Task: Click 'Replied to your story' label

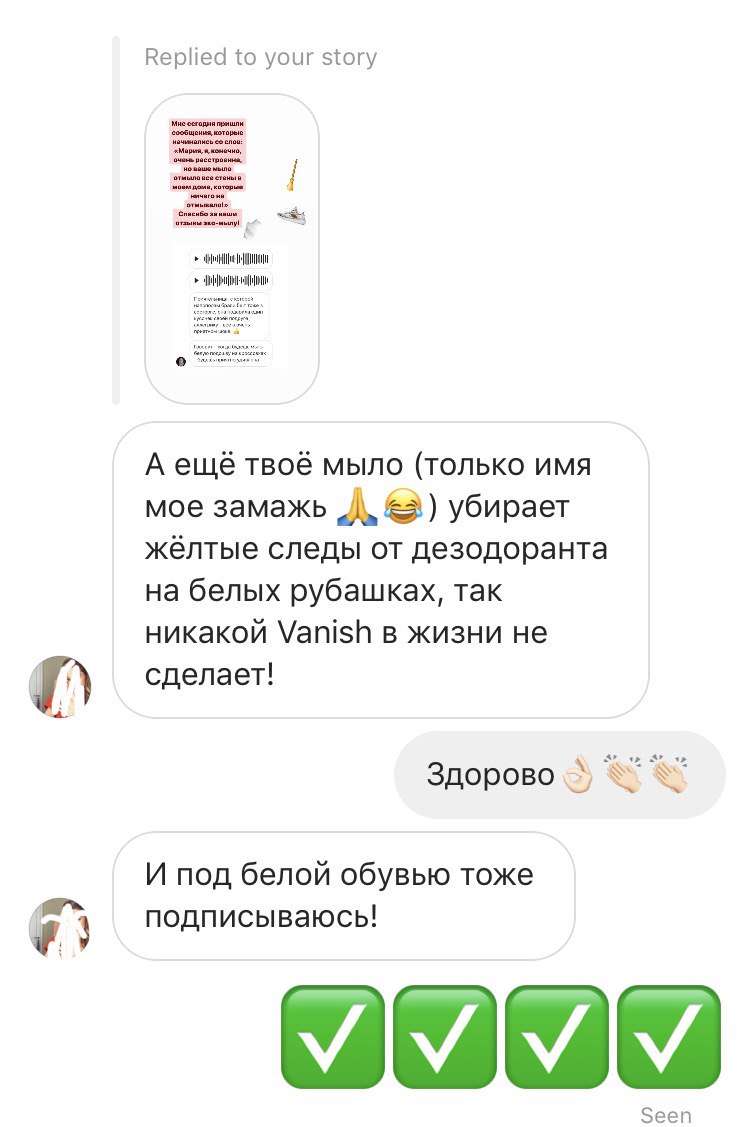Action: (x=261, y=57)
